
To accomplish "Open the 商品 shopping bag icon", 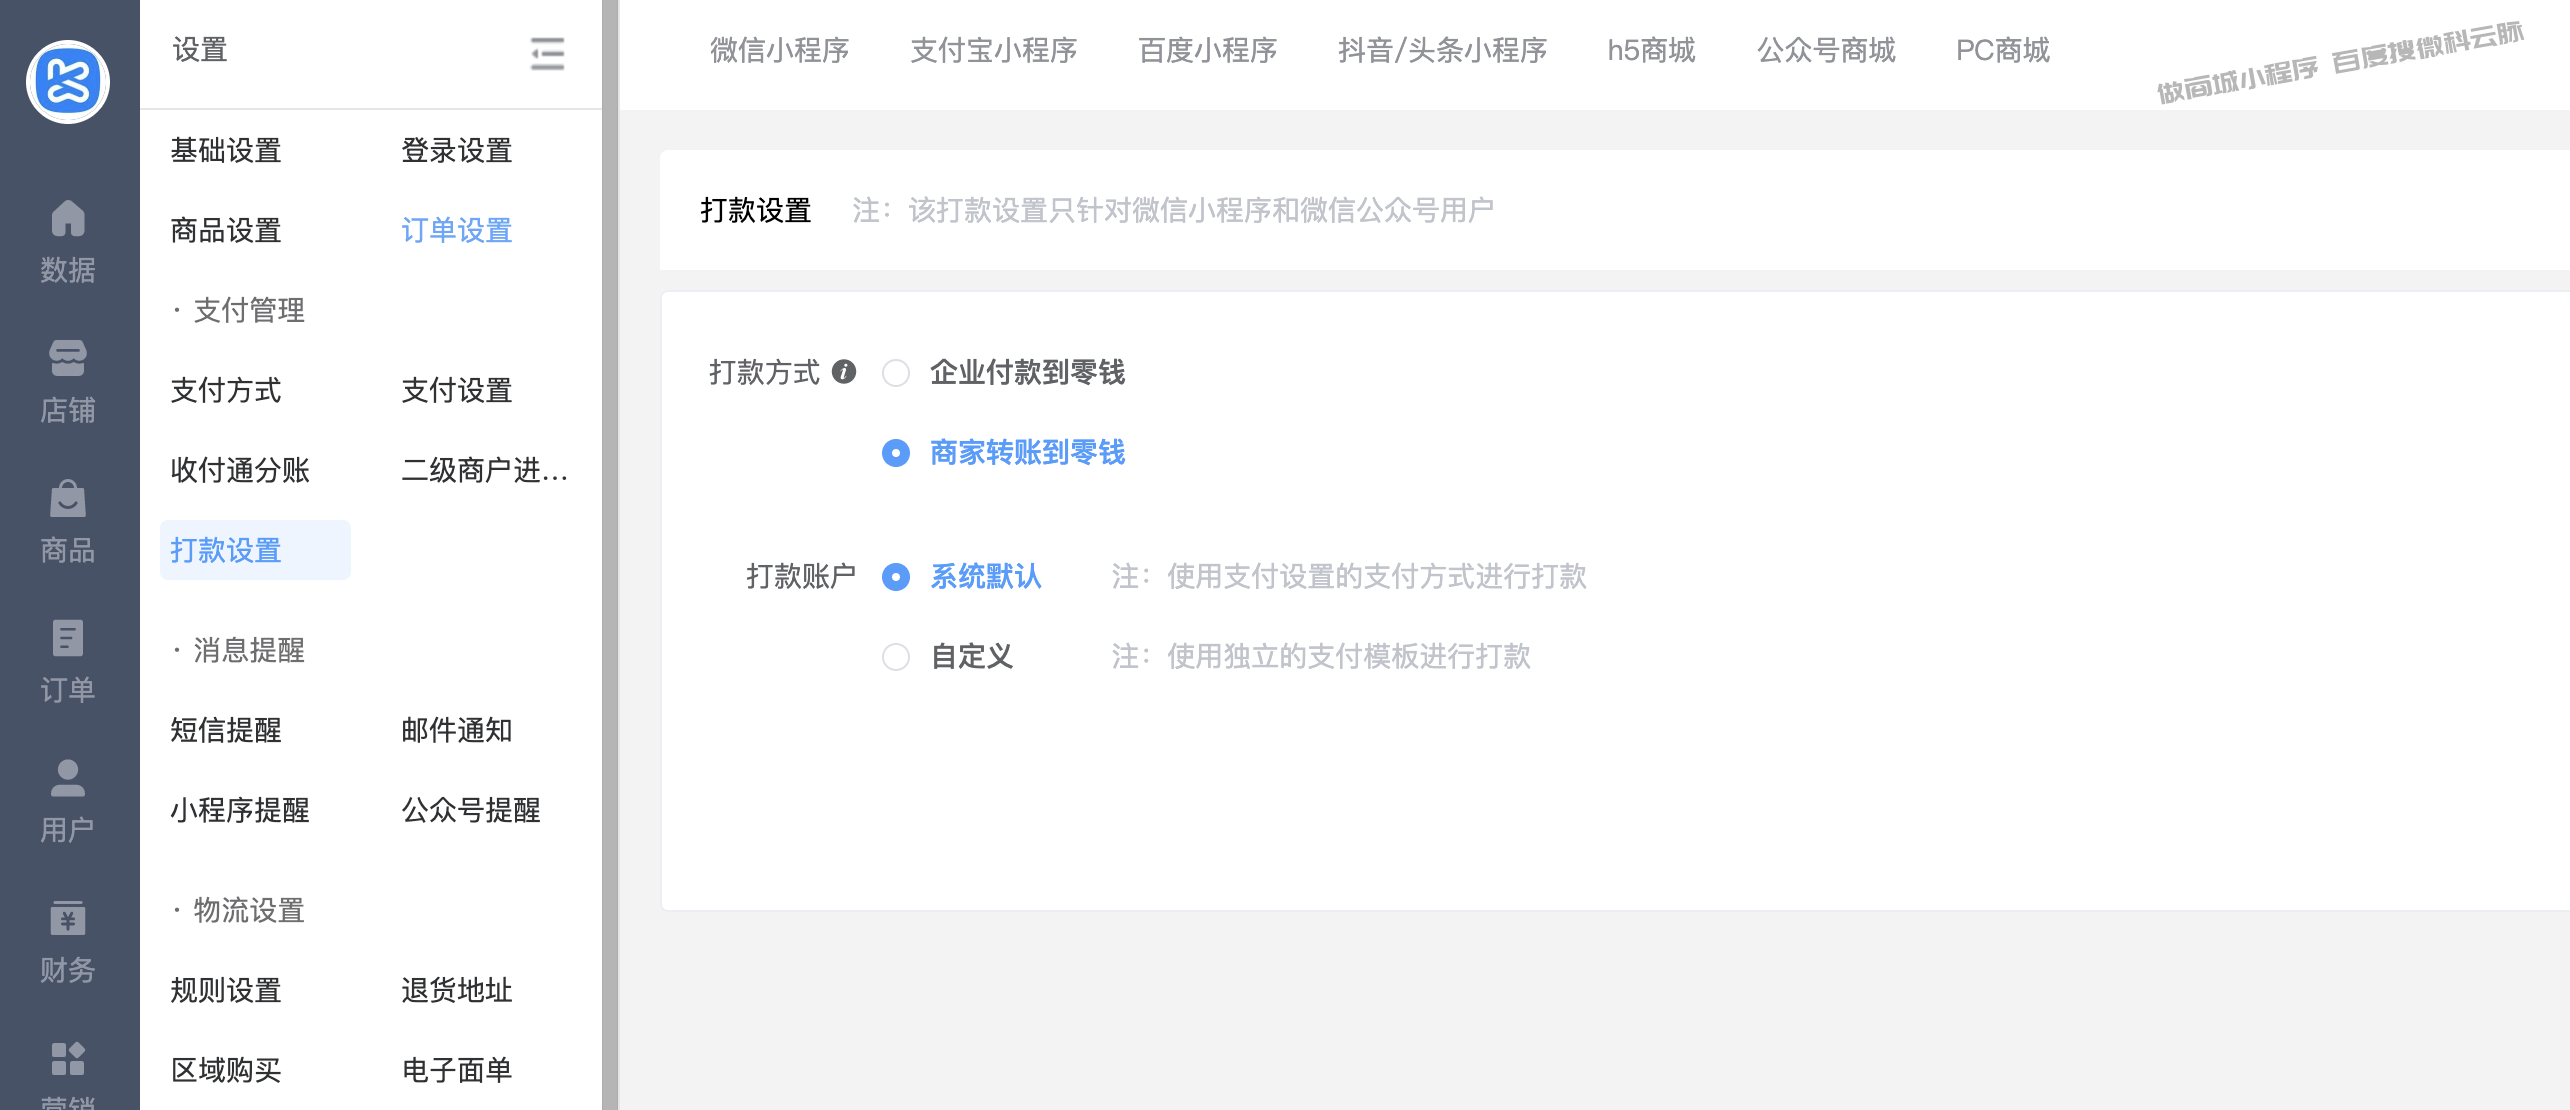I will click(x=67, y=499).
